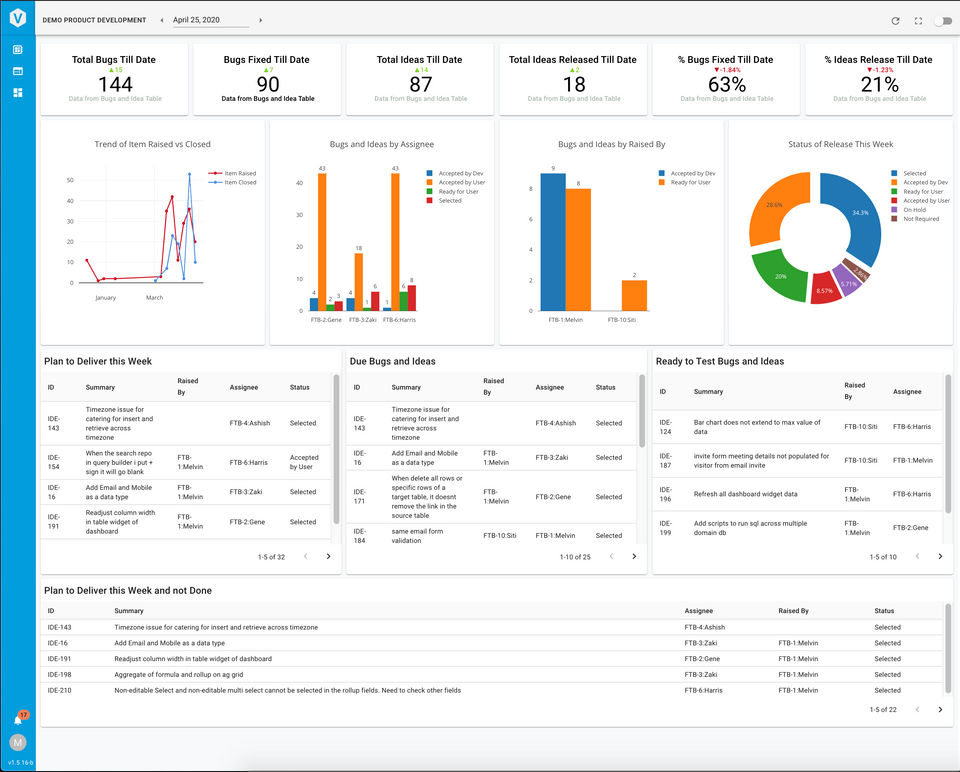Select IDE-198 Aggregate of formula row

pyautogui.click(x=492, y=675)
